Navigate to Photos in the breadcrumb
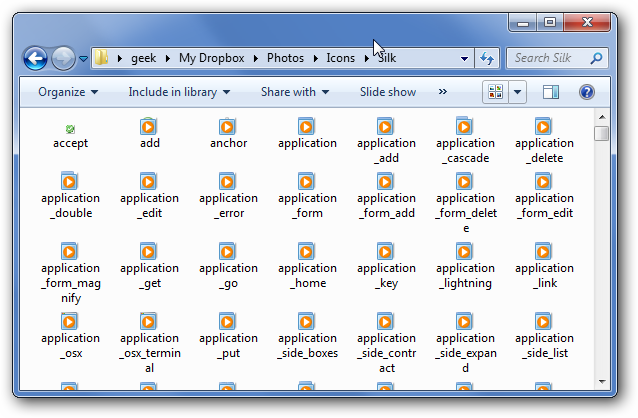Viewport: 638px width, 418px height. (285, 58)
